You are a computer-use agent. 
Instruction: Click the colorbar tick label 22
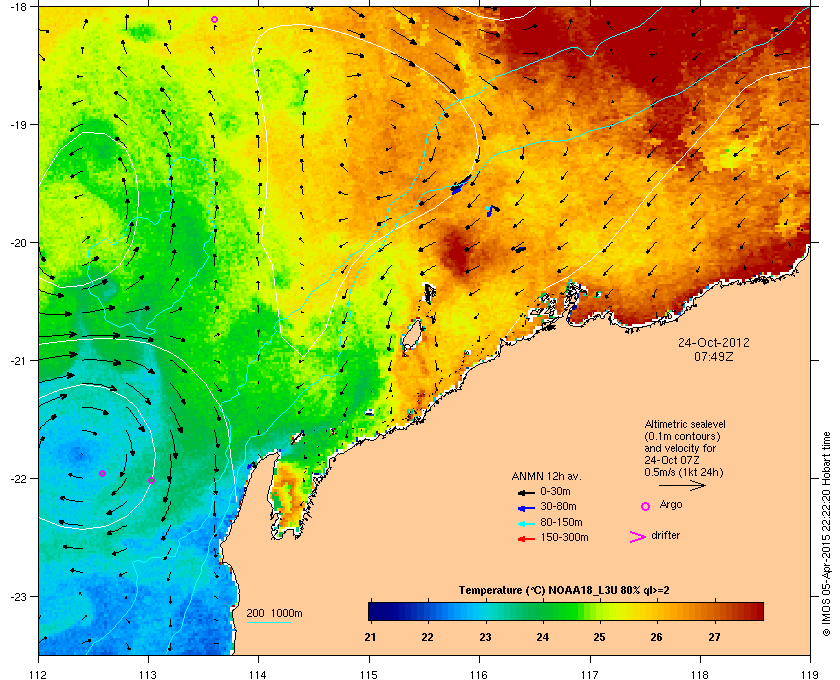coord(428,637)
